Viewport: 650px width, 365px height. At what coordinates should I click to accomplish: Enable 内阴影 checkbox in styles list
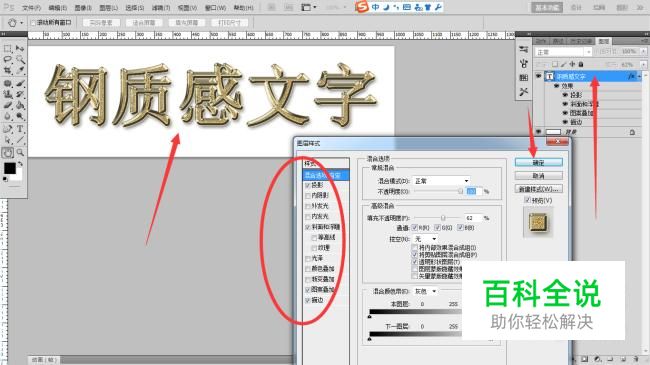[x=308, y=195]
